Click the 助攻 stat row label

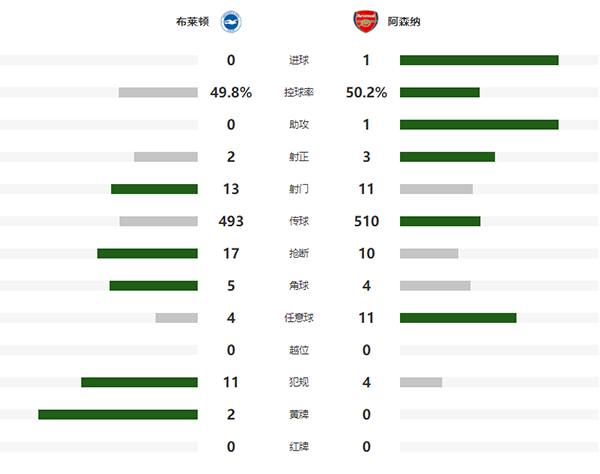click(300, 125)
